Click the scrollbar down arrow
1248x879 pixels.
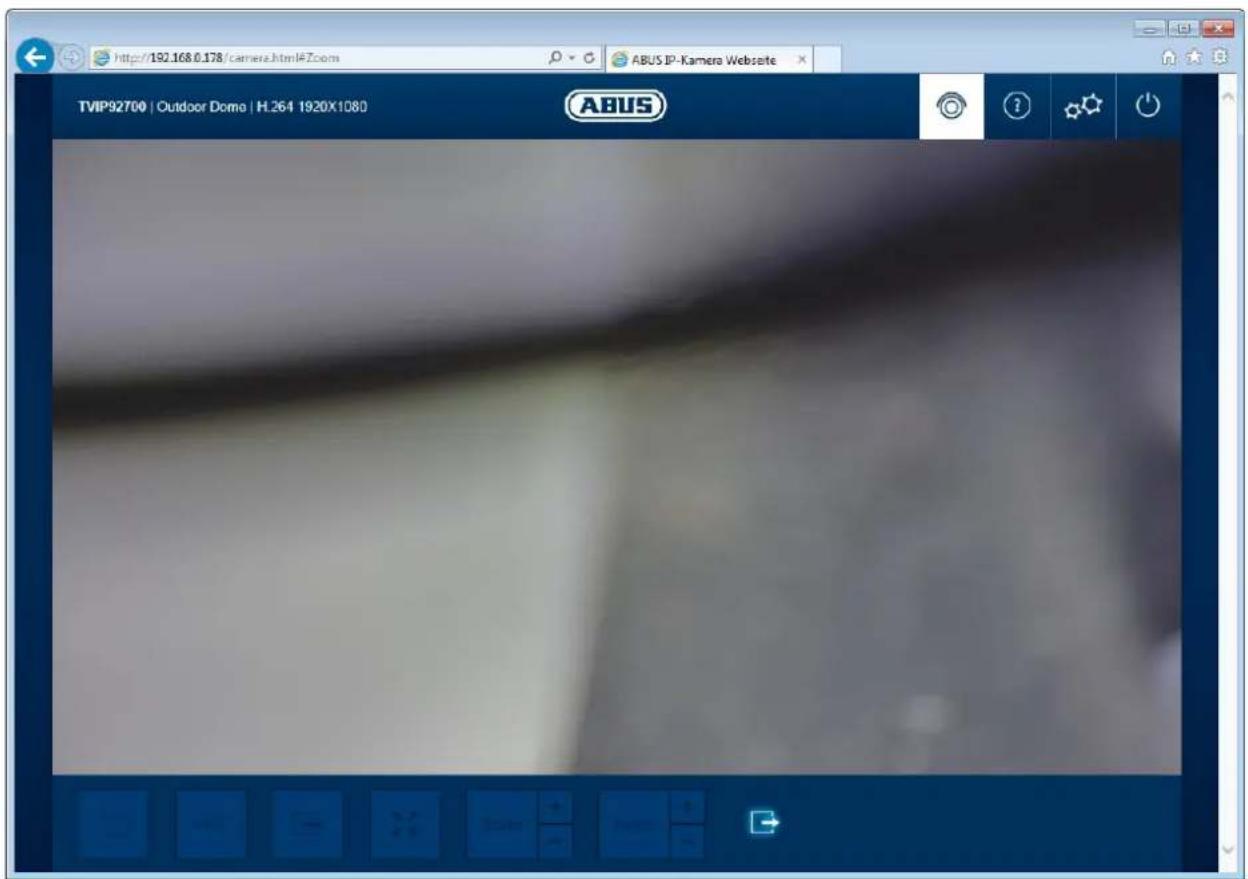coord(1228,848)
